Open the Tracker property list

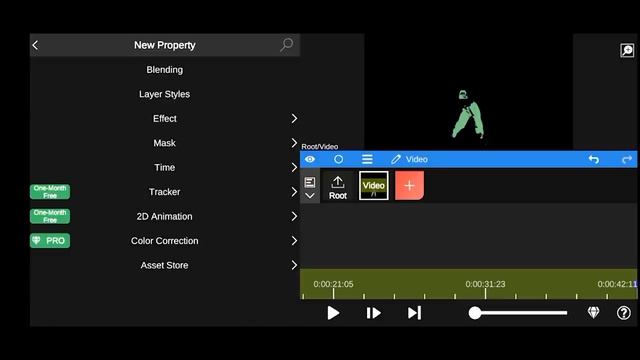tap(164, 192)
